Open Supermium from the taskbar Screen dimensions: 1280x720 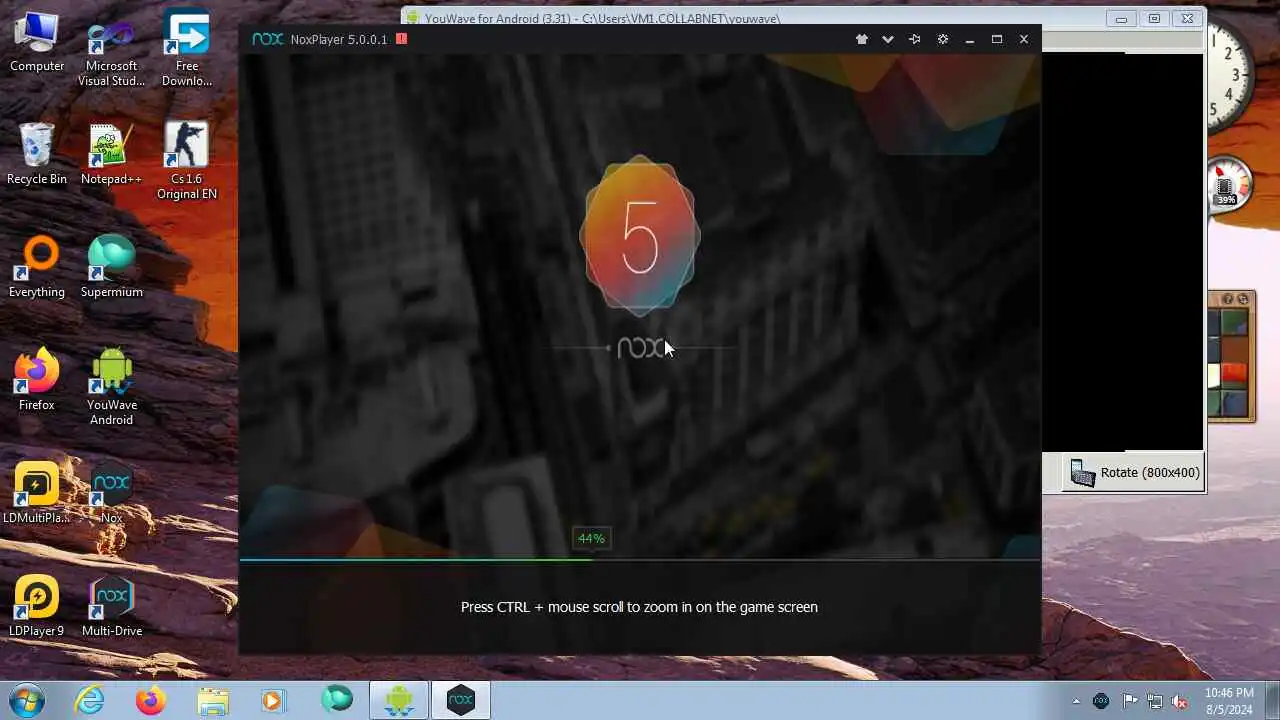point(337,700)
